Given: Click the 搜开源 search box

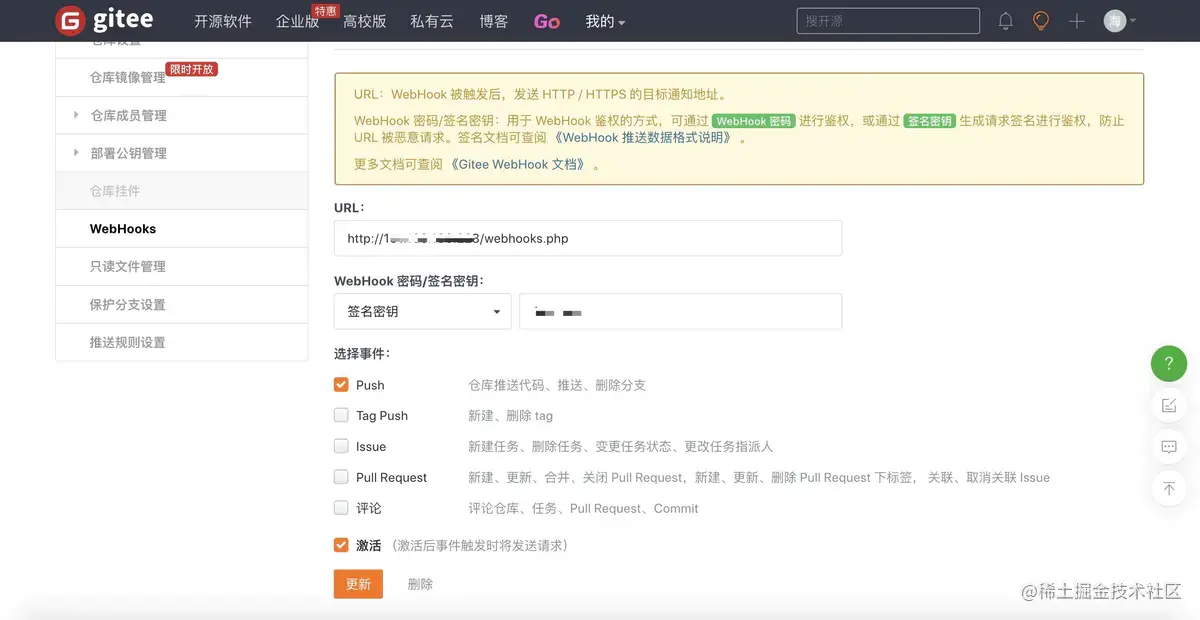Looking at the screenshot, I should (888, 21).
